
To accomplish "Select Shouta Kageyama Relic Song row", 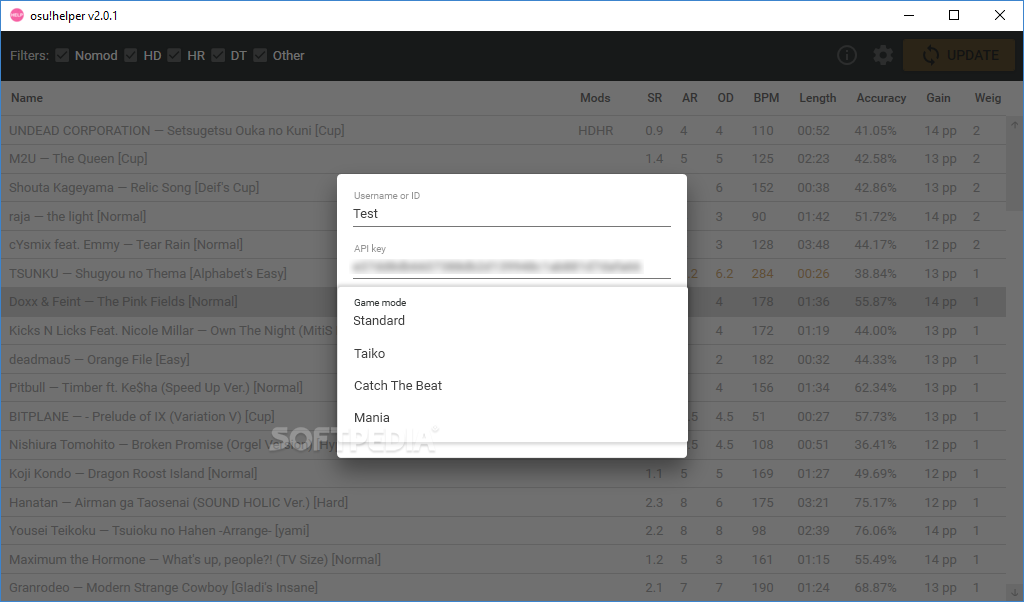I will click(x=504, y=187).
